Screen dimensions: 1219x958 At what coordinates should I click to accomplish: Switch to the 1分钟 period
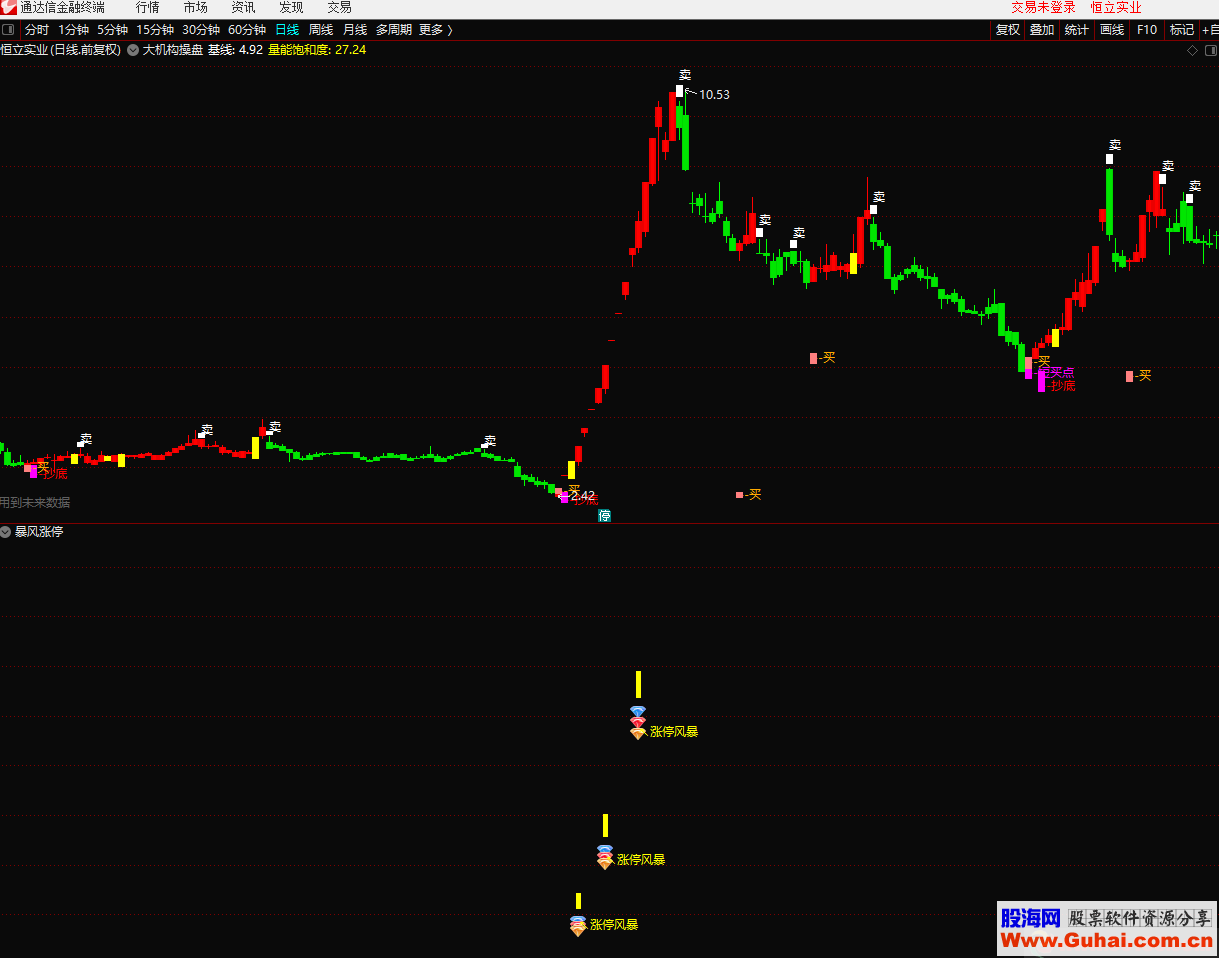click(x=74, y=30)
